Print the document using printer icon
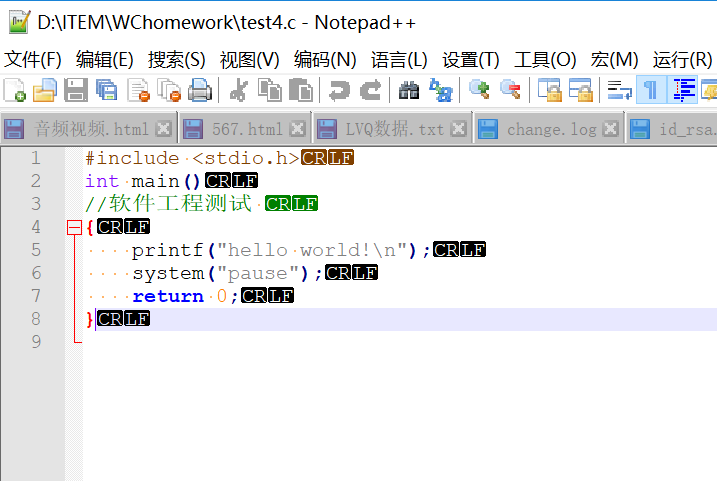 (200, 90)
